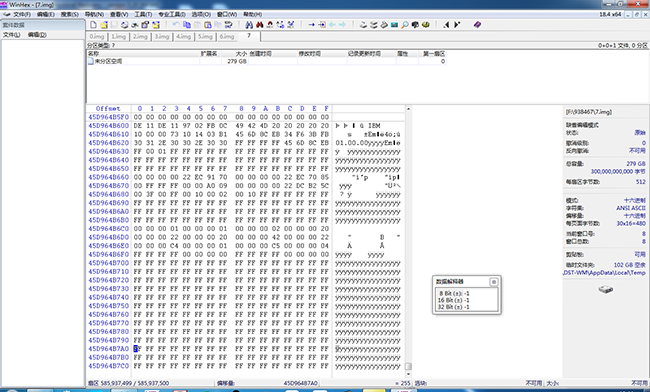The image size is (650, 392).
Task: Click the binoculars Find Text icon
Action: click(x=249, y=25)
